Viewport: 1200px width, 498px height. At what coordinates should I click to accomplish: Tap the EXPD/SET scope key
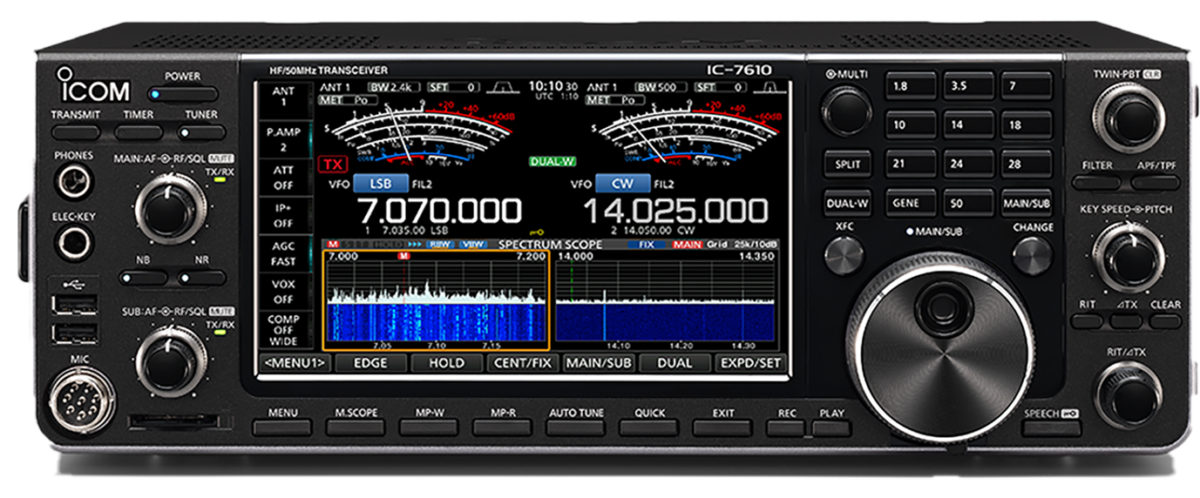(751, 364)
